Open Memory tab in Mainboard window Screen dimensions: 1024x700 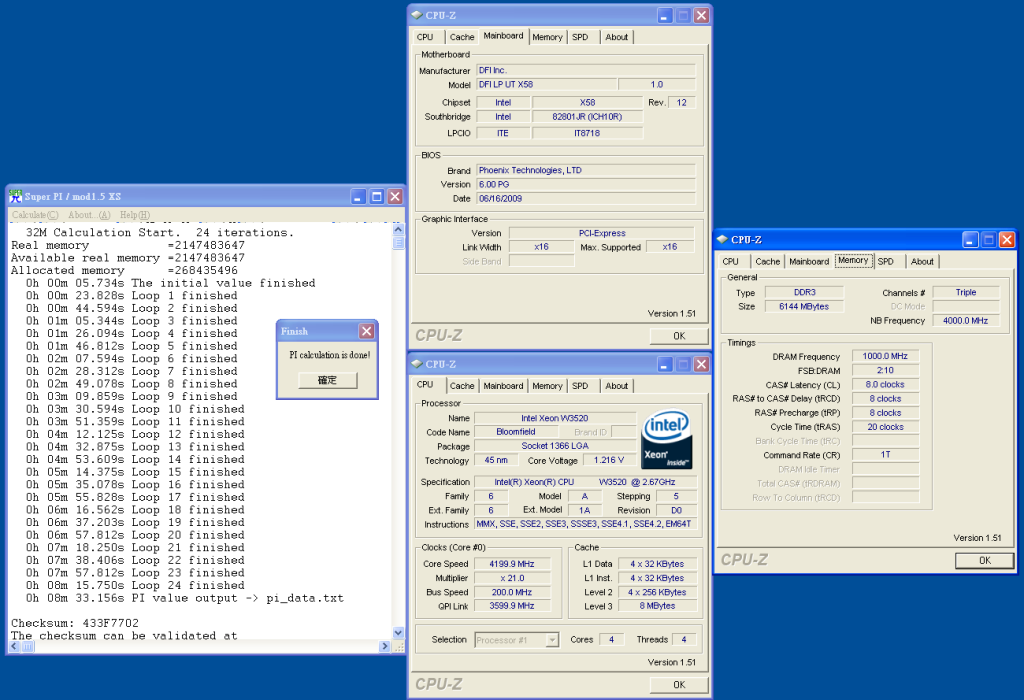pos(547,37)
